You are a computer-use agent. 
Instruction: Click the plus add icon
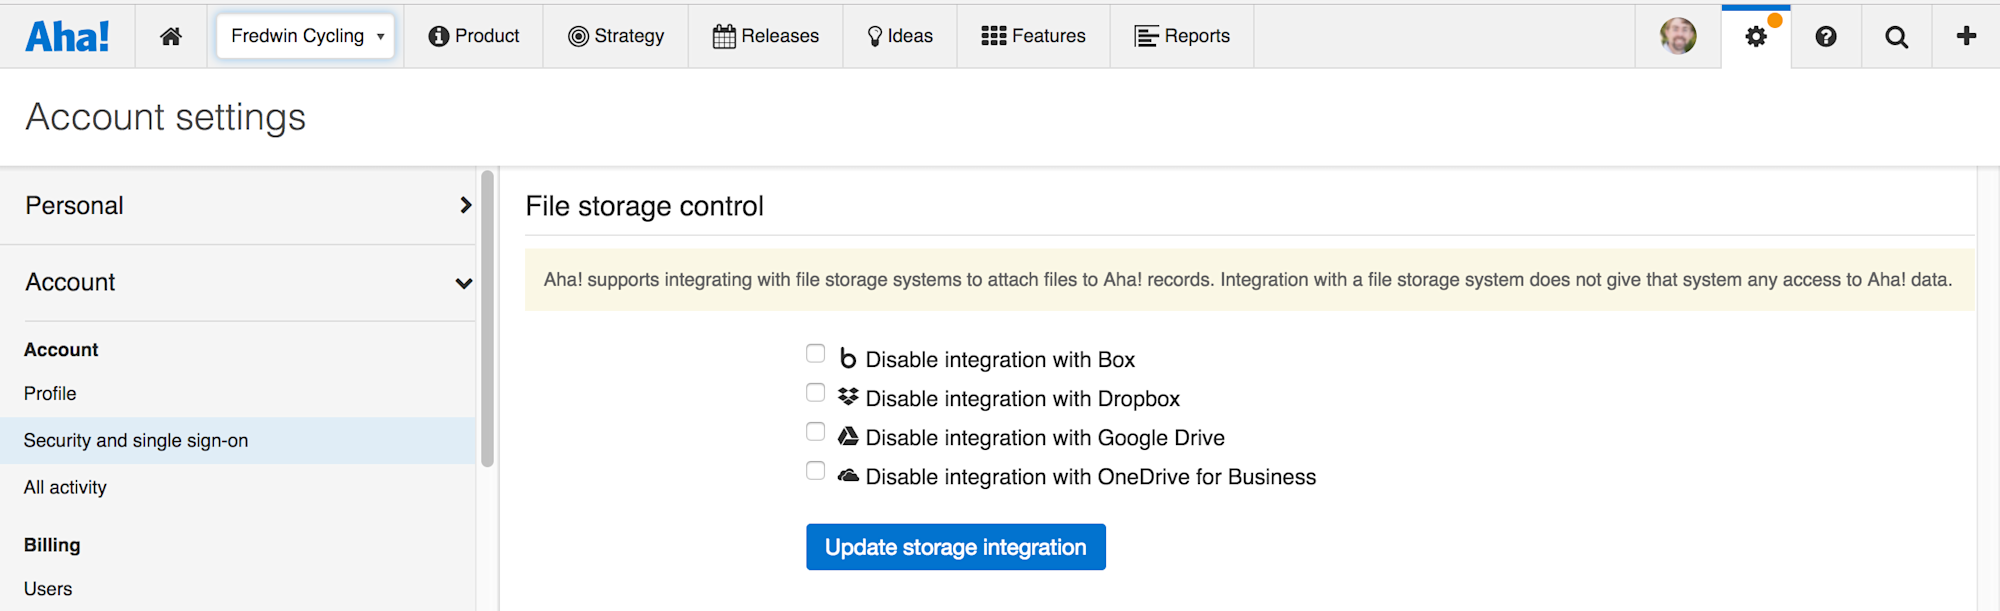[1966, 36]
